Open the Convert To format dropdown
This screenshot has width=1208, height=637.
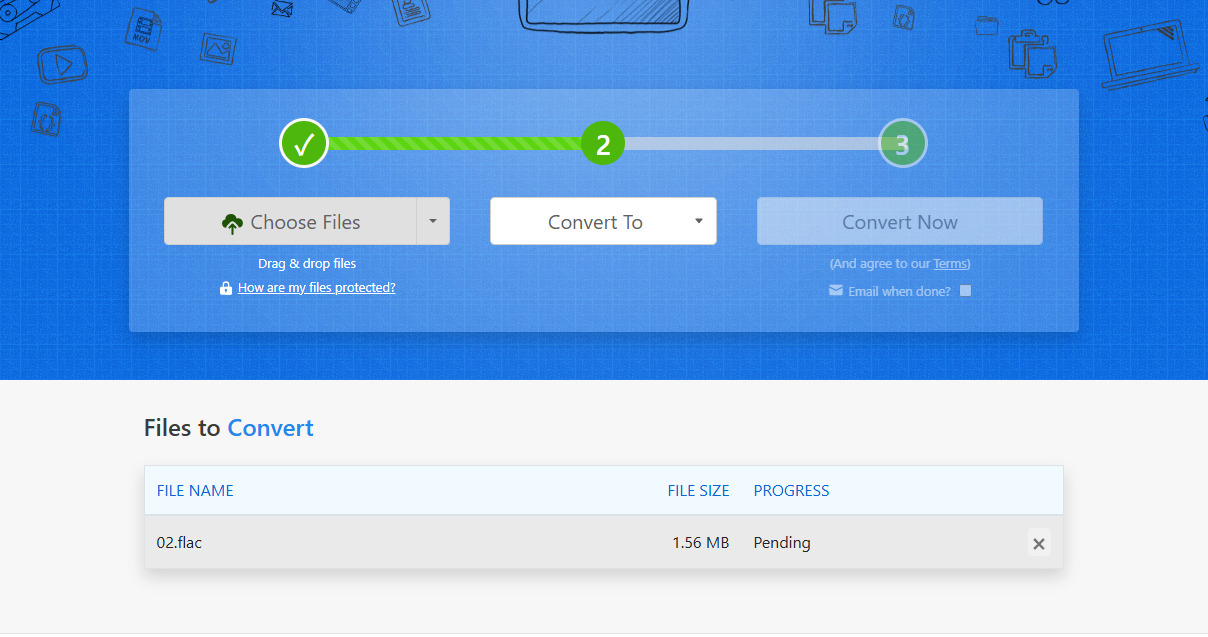pos(603,221)
